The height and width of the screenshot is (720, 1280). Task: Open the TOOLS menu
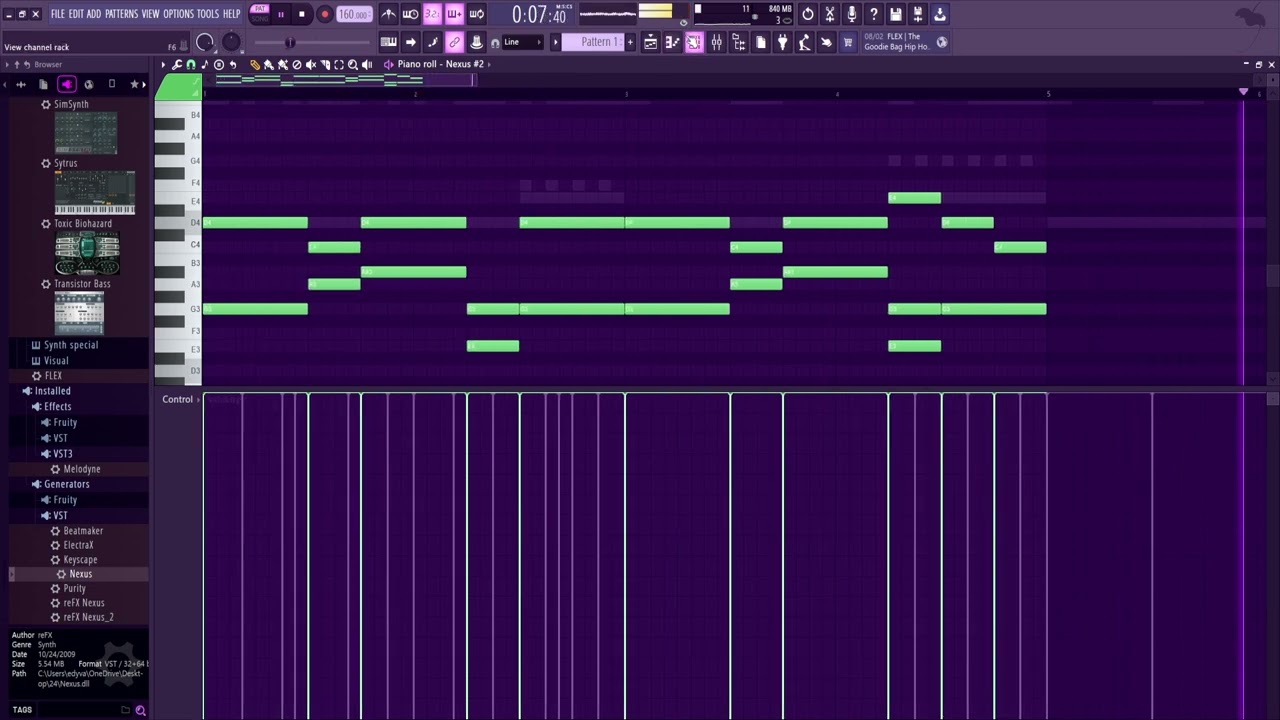pyautogui.click(x=207, y=14)
